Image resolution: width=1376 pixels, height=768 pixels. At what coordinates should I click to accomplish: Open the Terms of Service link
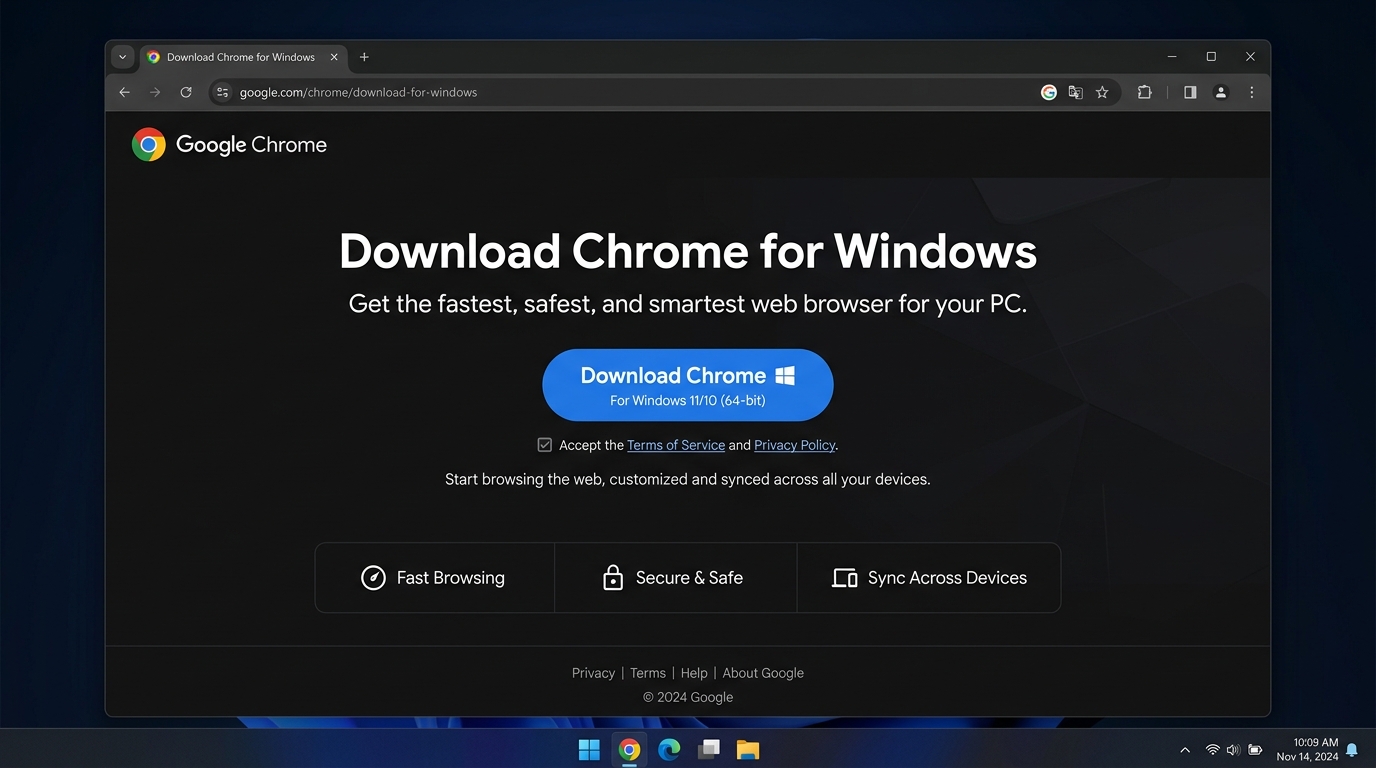(676, 445)
